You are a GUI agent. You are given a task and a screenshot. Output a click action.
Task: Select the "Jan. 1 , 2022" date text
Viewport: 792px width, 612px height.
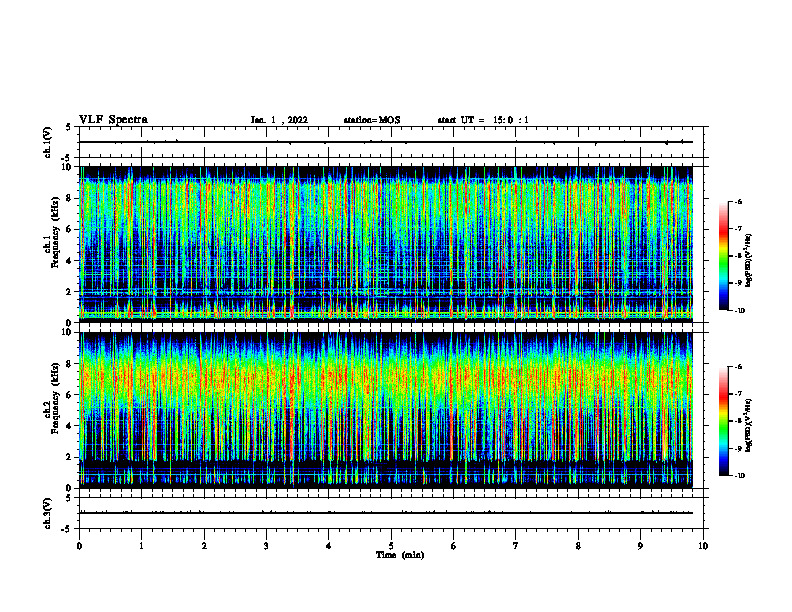(279, 120)
